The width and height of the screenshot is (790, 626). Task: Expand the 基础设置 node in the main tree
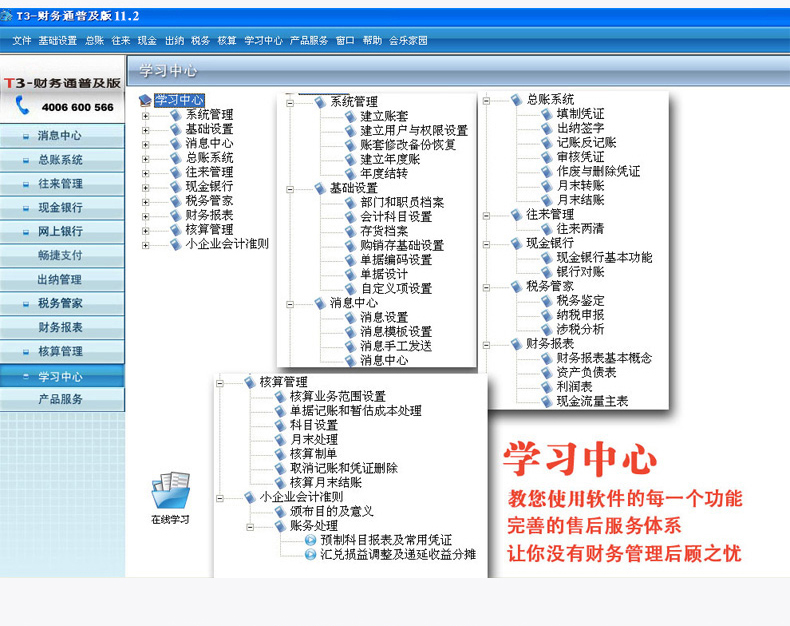(146, 130)
